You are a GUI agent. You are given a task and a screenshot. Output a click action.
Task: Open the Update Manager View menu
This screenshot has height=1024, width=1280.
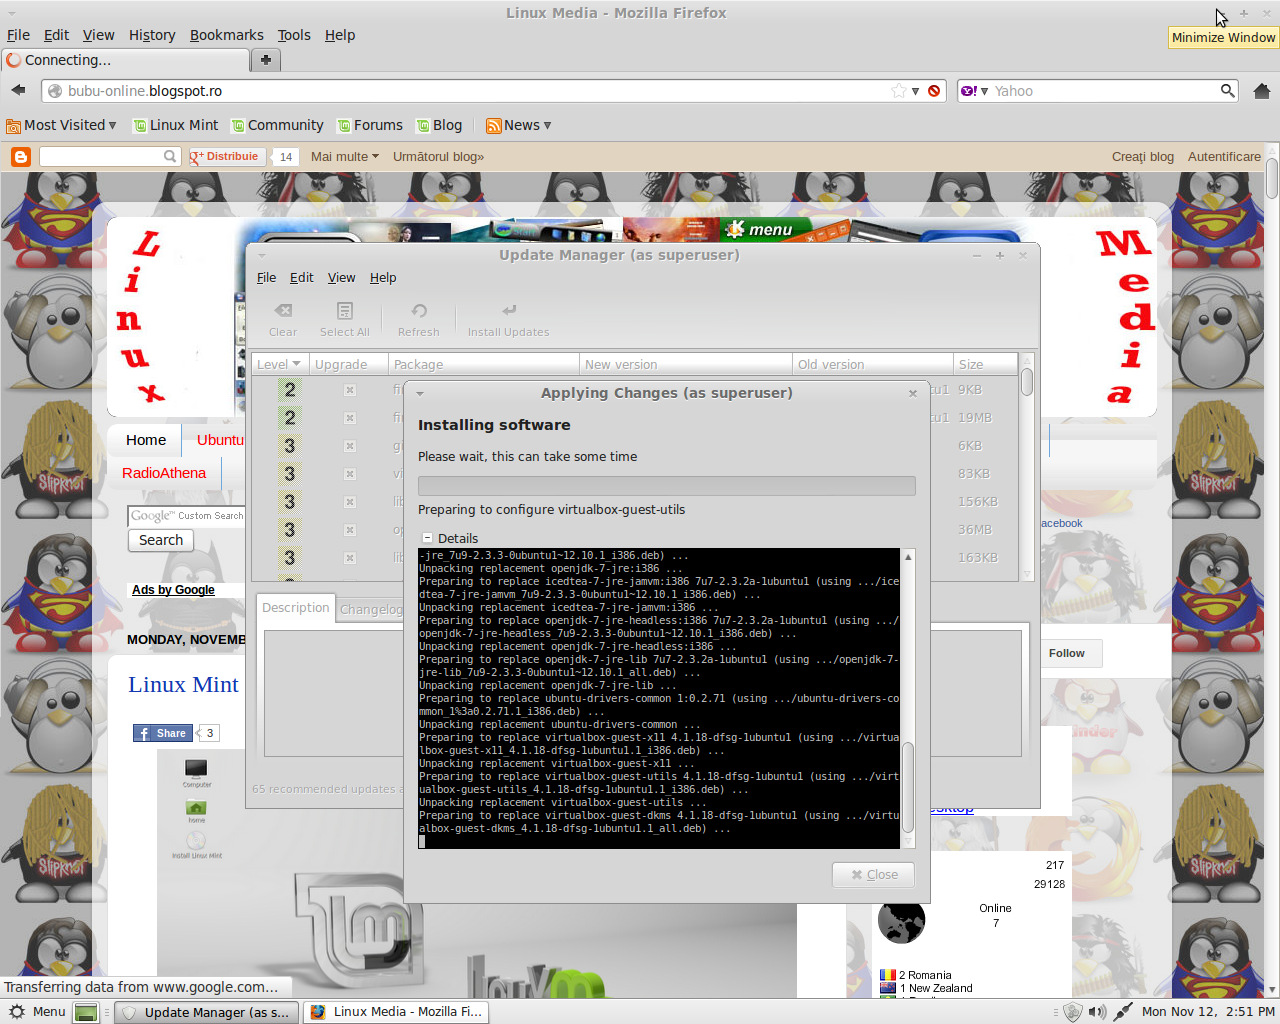click(341, 278)
